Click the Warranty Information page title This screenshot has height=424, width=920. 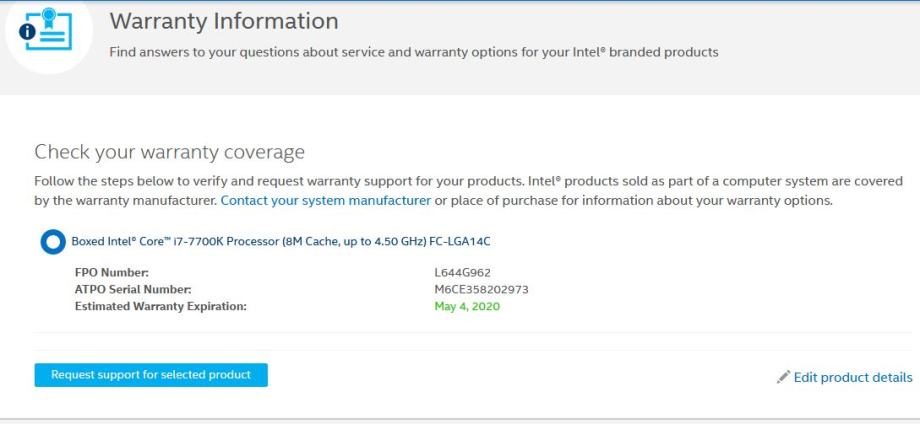[223, 21]
